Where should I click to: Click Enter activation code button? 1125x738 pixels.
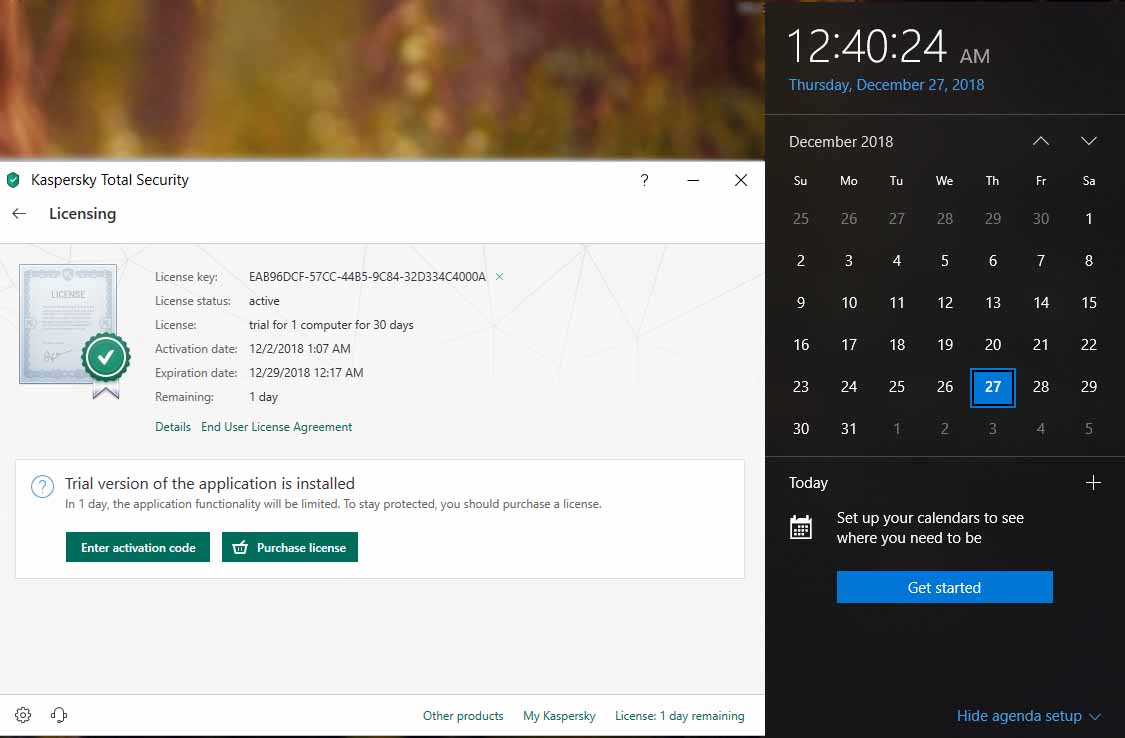(138, 547)
